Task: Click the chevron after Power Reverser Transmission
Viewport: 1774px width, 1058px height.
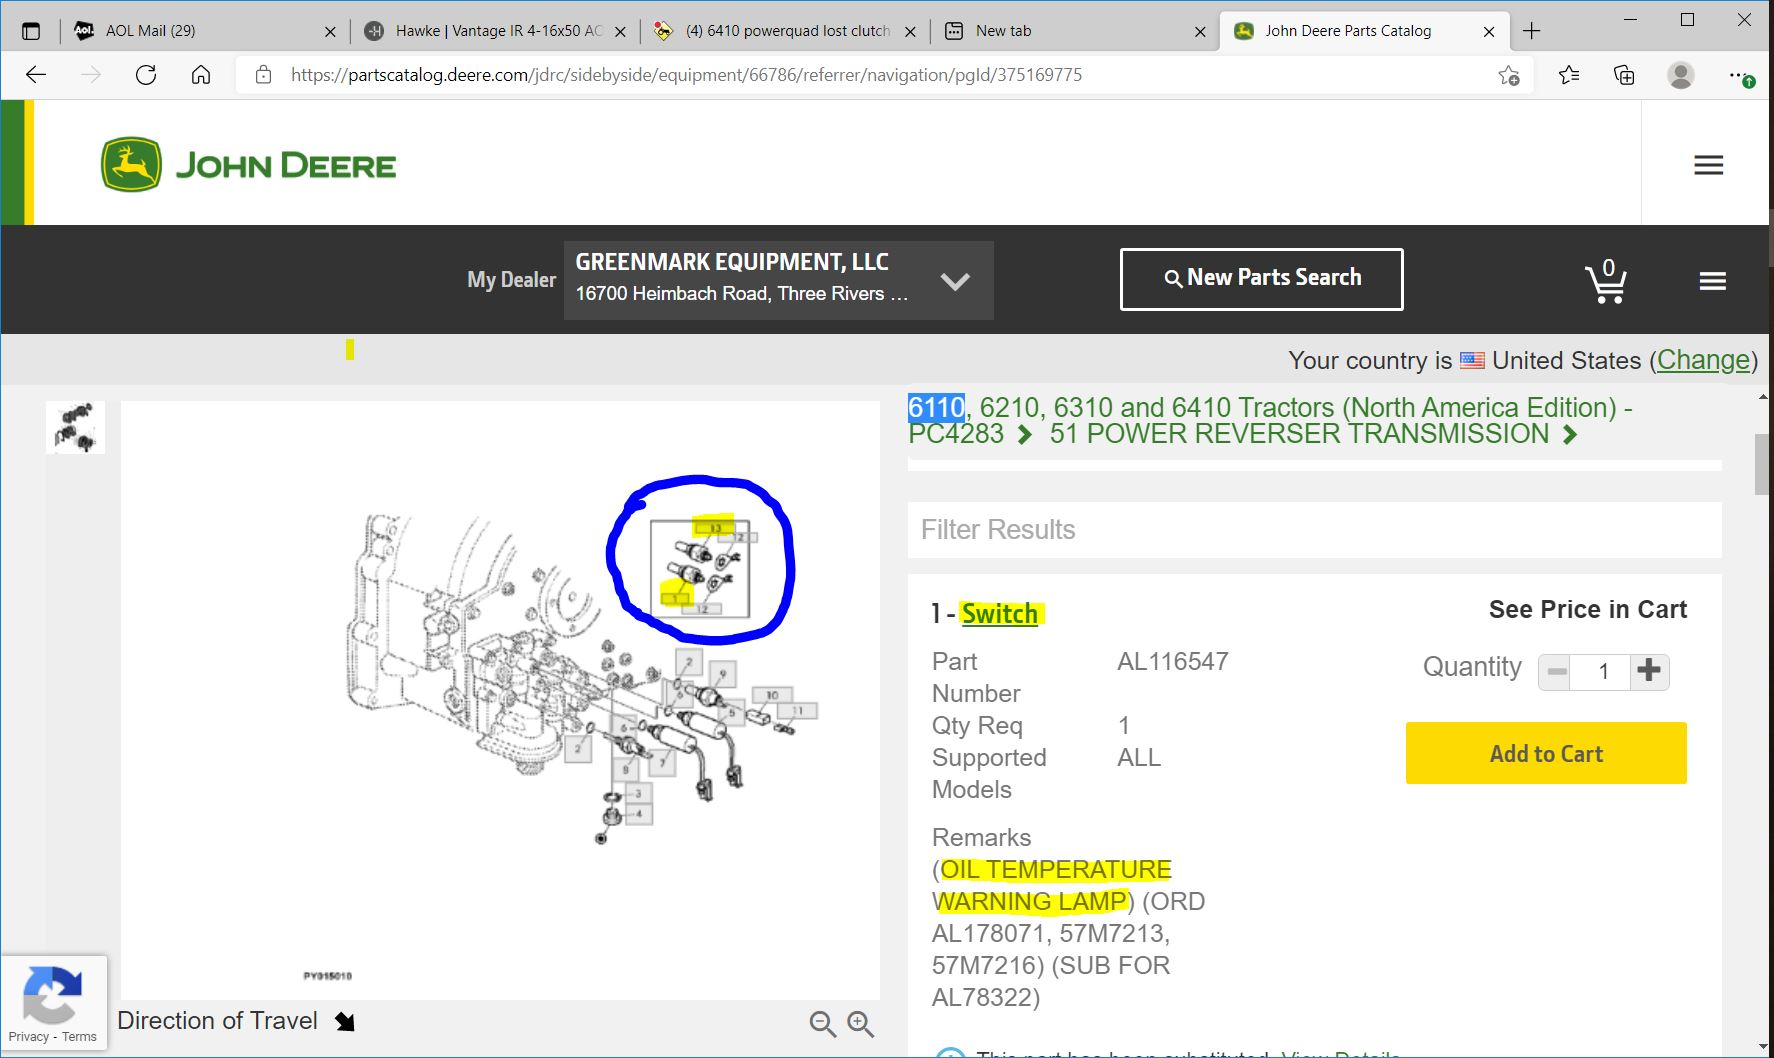Action: tap(1569, 435)
